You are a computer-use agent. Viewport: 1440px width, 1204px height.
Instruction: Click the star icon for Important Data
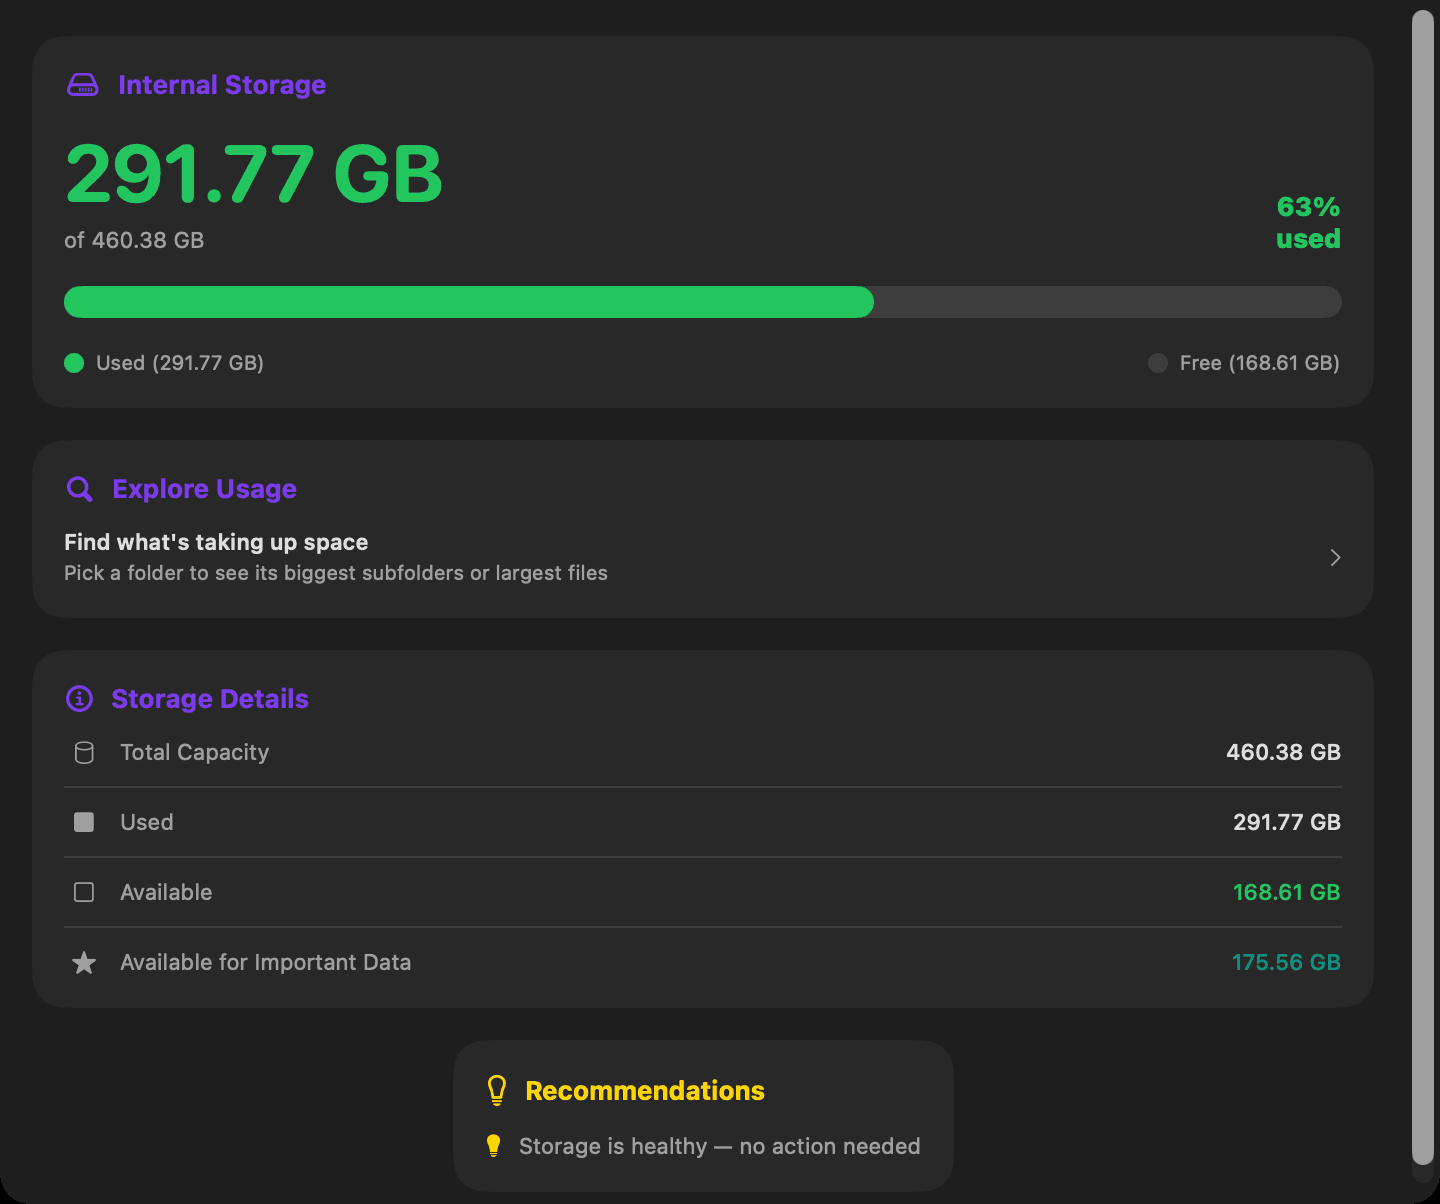click(84, 962)
